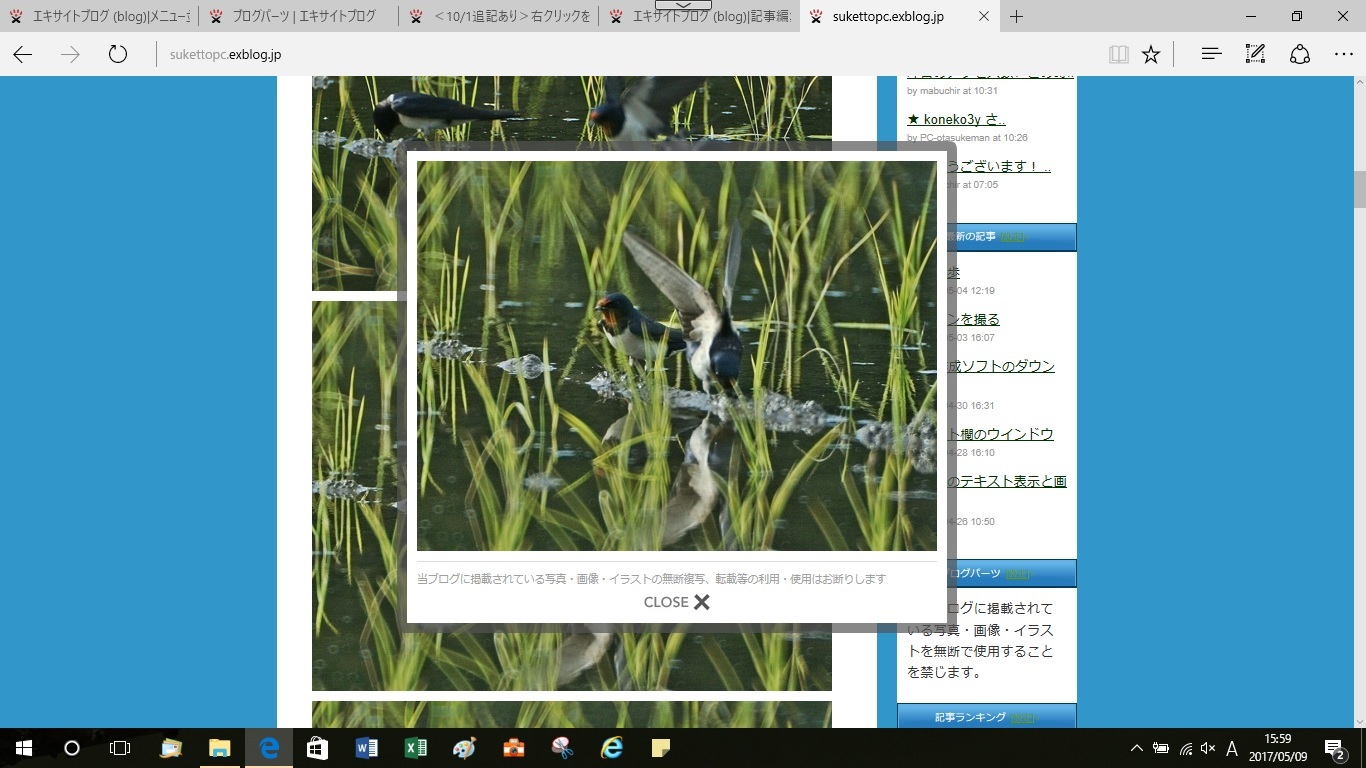This screenshot has width=1366, height=768.
Task: Switch to the 右クリックを tab
Action: [x=499, y=16]
